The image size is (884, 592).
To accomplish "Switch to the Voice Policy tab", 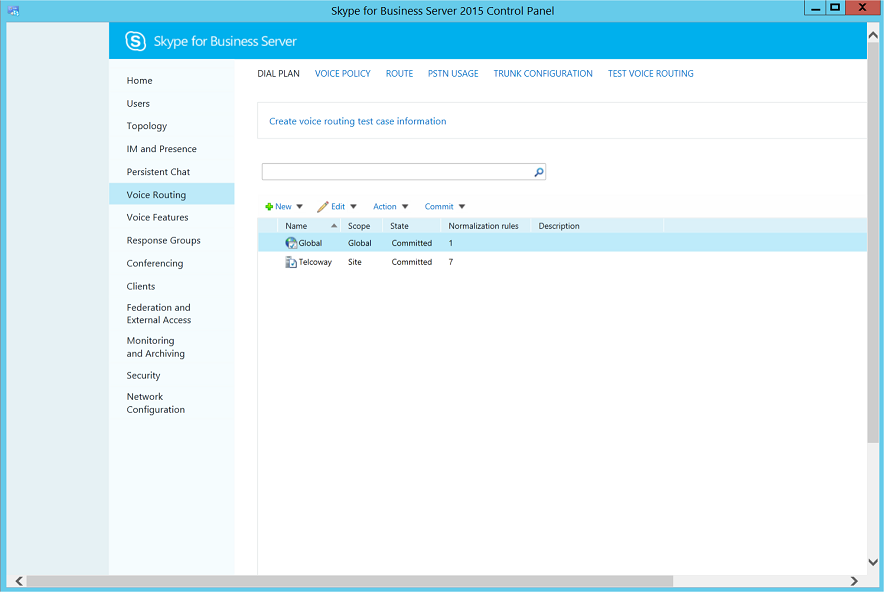I will pos(342,74).
